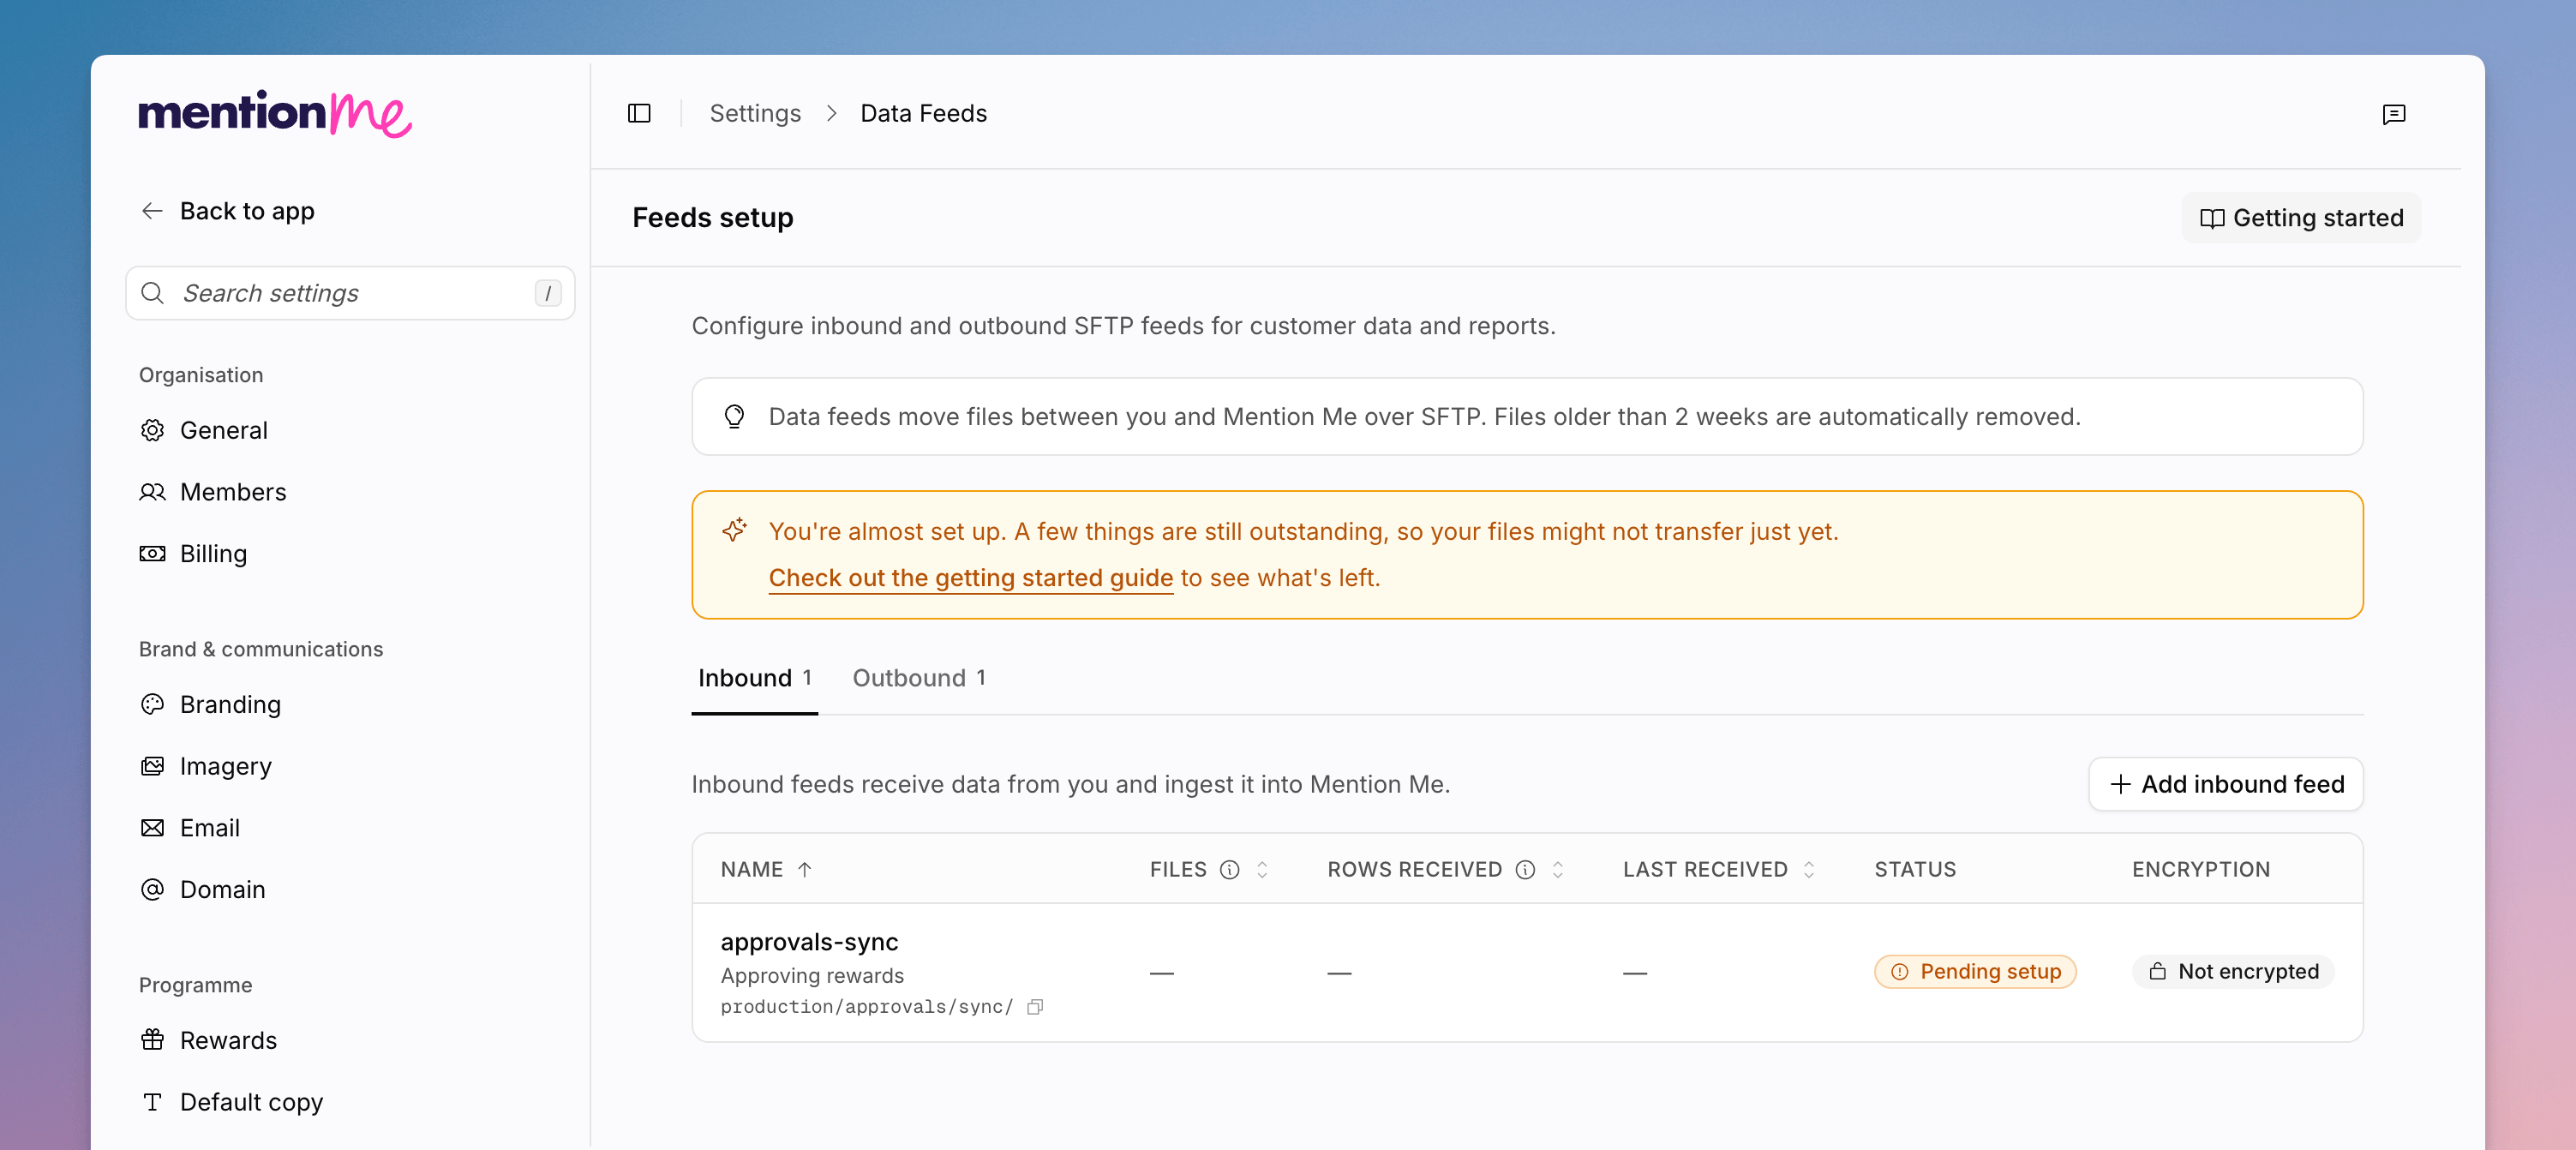The image size is (2576, 1150).
Task: Click the Approving rewards description
Action: click(x=812, y=975)
